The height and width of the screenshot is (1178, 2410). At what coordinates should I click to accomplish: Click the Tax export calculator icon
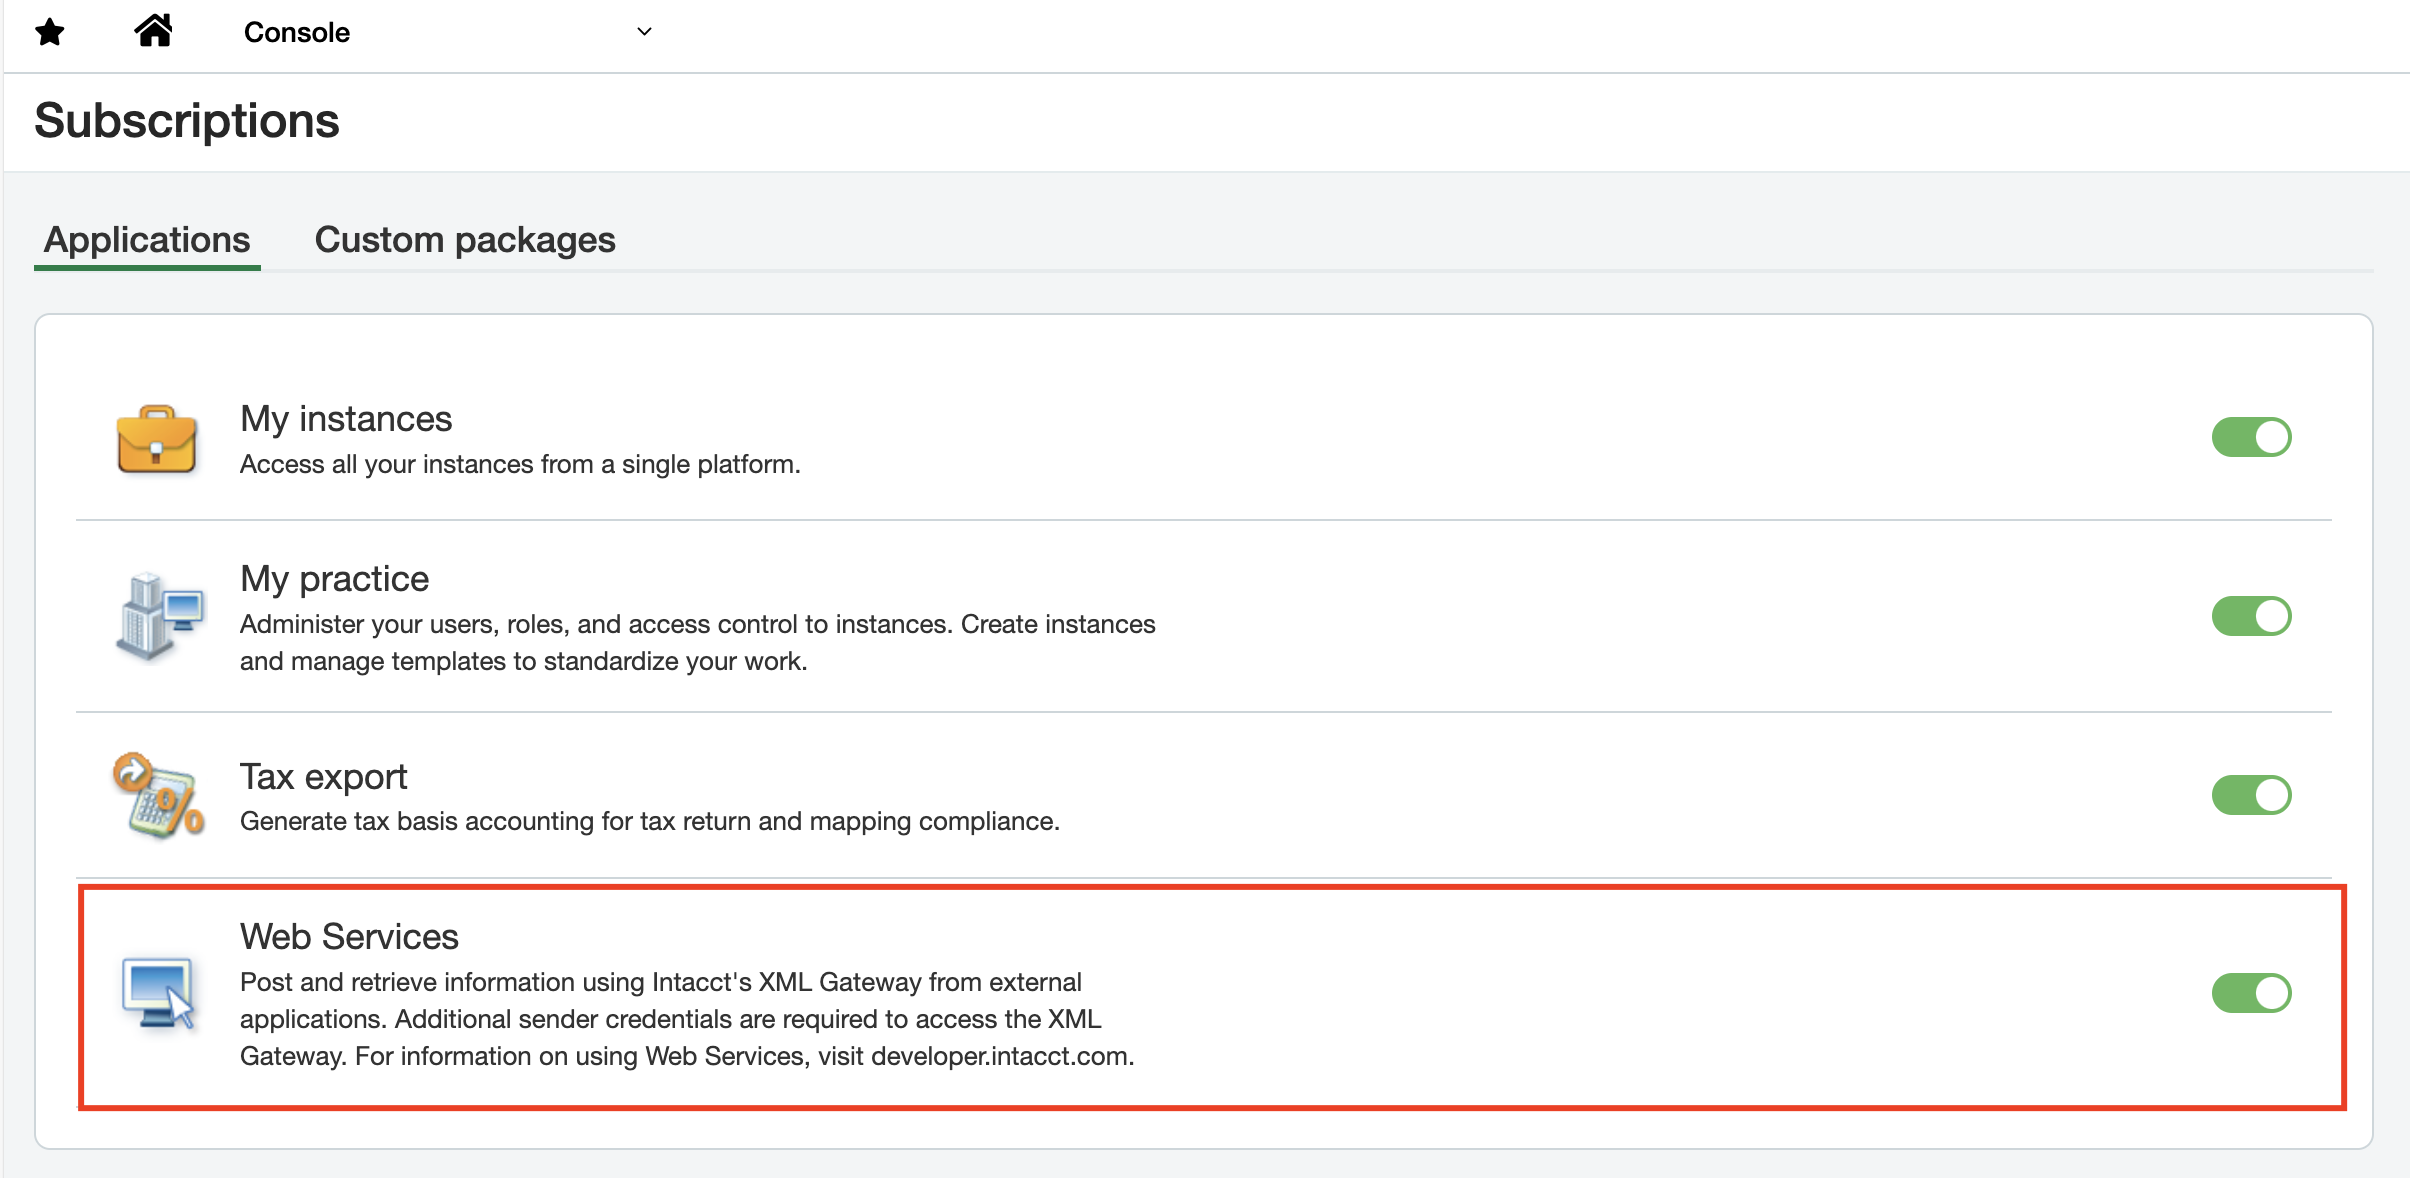159,796
